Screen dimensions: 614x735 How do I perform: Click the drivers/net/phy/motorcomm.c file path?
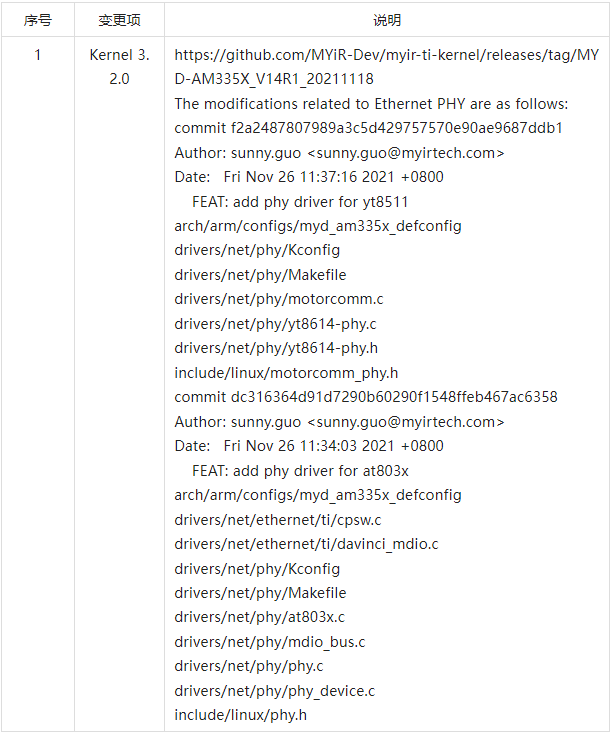point(279,299)
